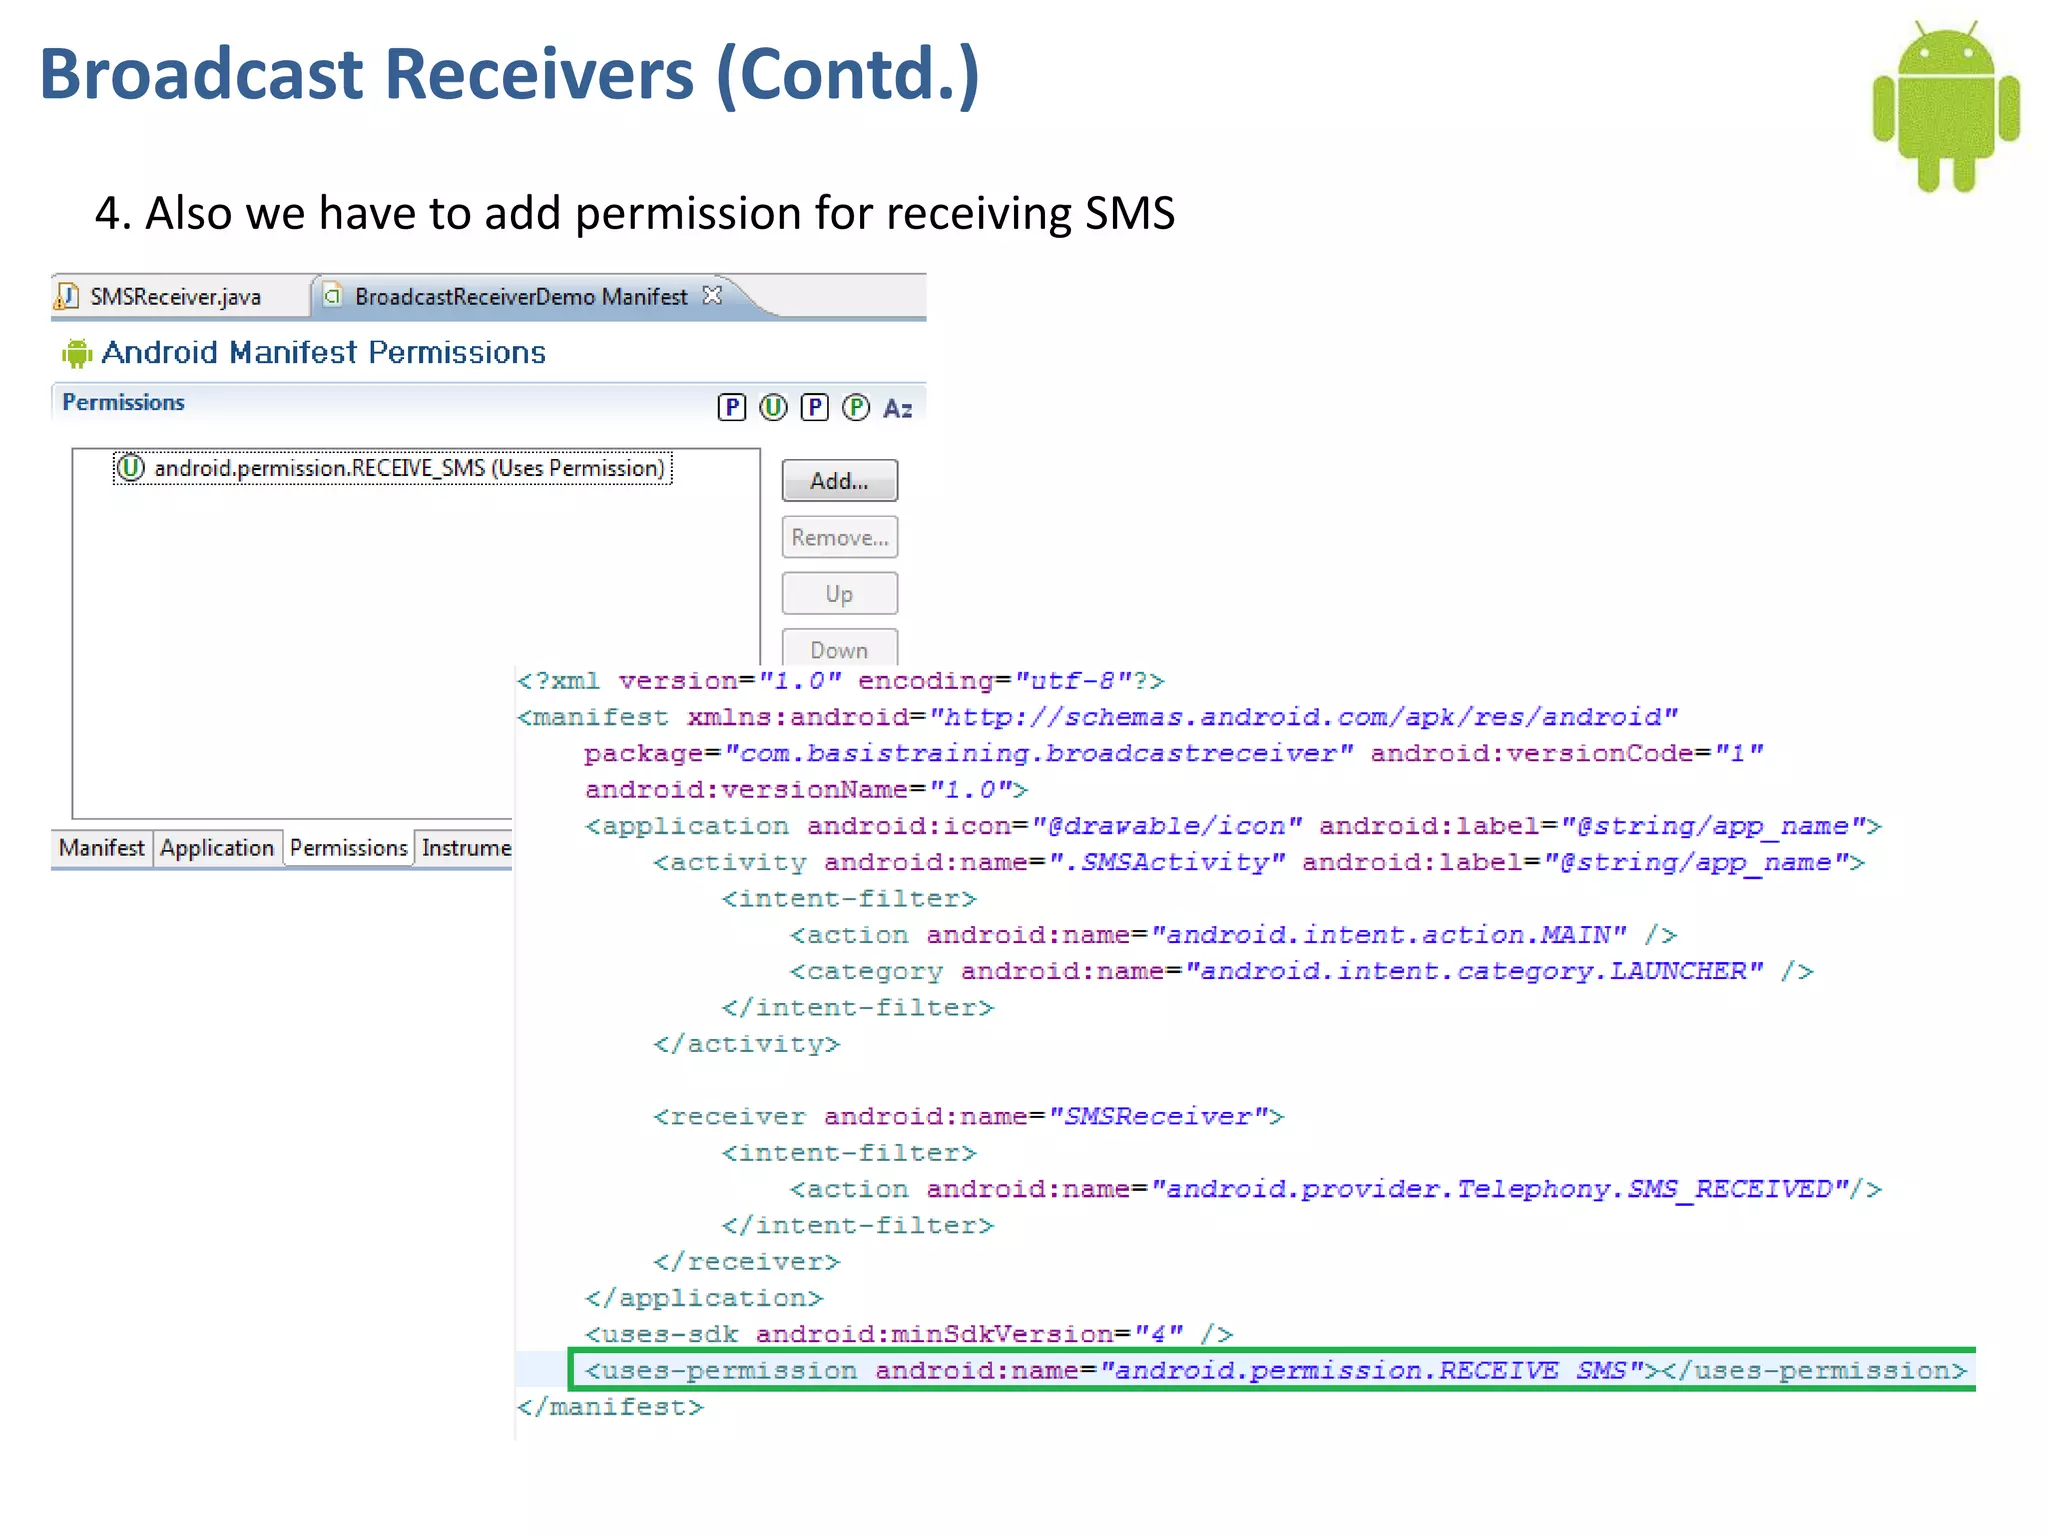Click the '<uses-sdk android:minSdkVersion="4"' line
The image size is (2048, 1536).
pyautogui.click(x=909, y=1334)
